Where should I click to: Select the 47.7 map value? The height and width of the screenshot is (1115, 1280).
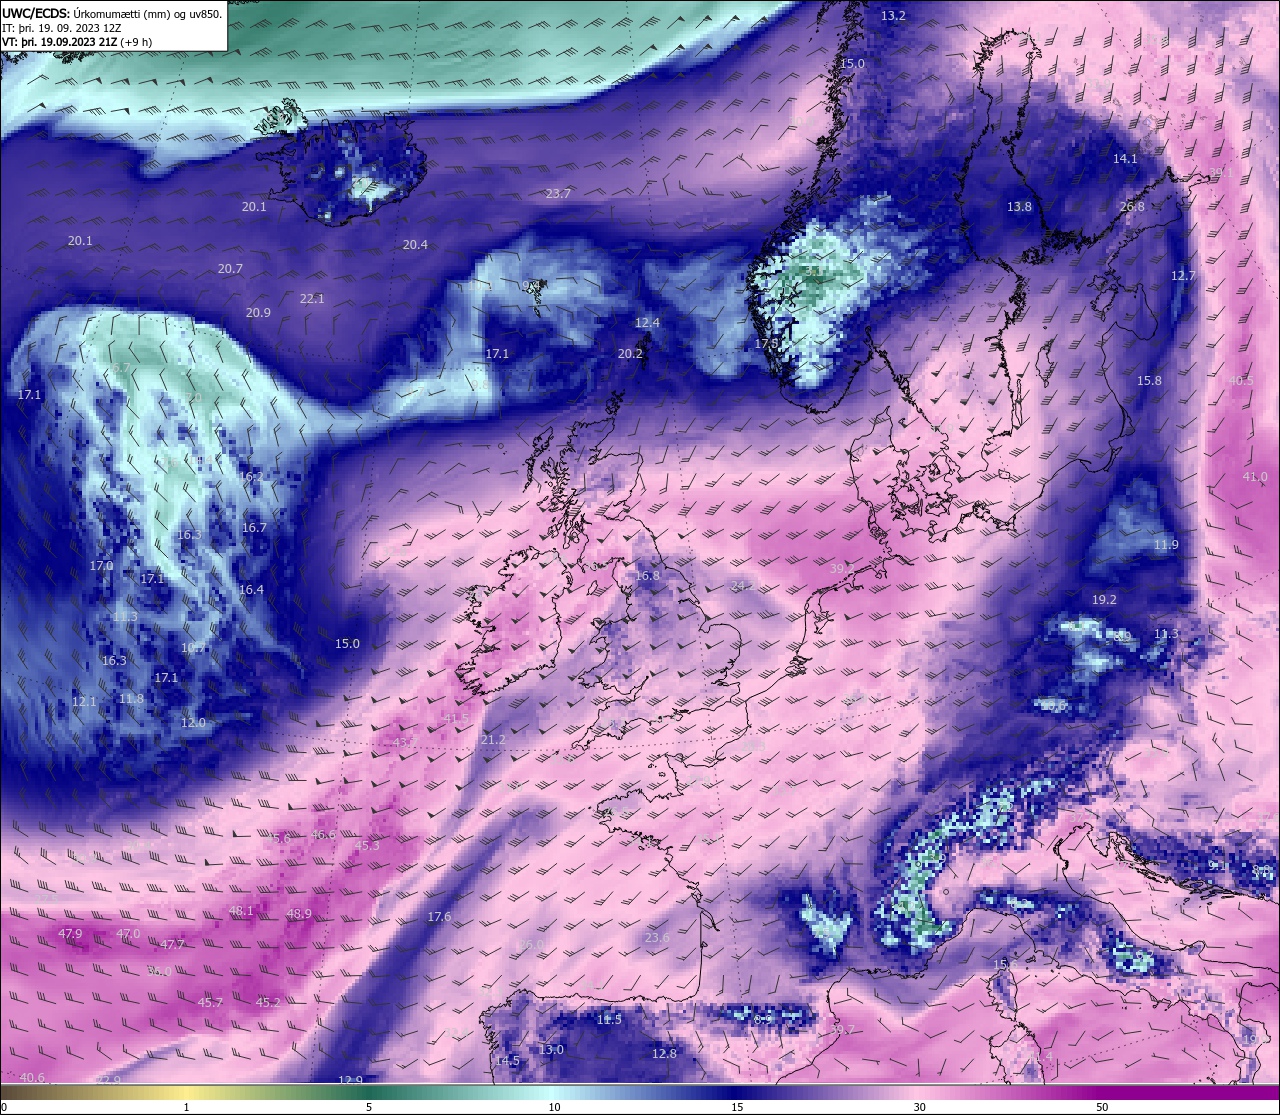click(x=172, y=945)
